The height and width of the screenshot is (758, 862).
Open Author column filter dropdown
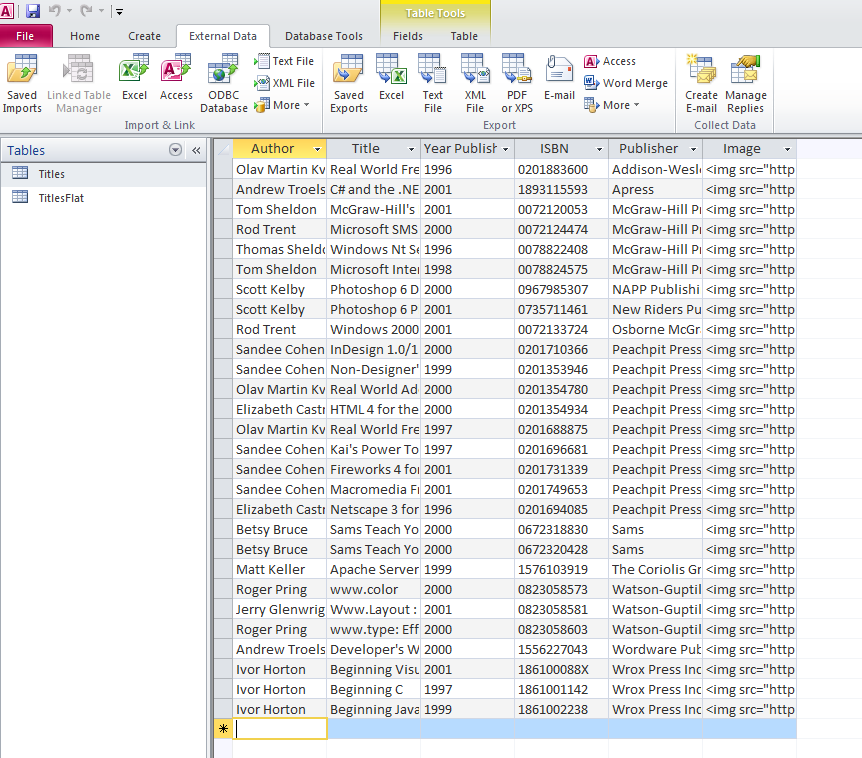pyautogui.click(x=317, y=149)
